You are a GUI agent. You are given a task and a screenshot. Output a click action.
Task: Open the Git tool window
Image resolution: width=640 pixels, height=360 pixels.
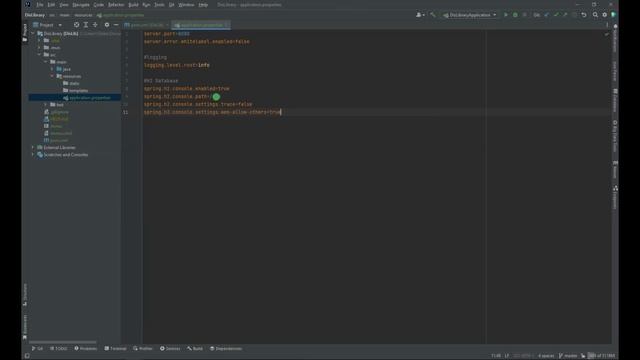37,349
